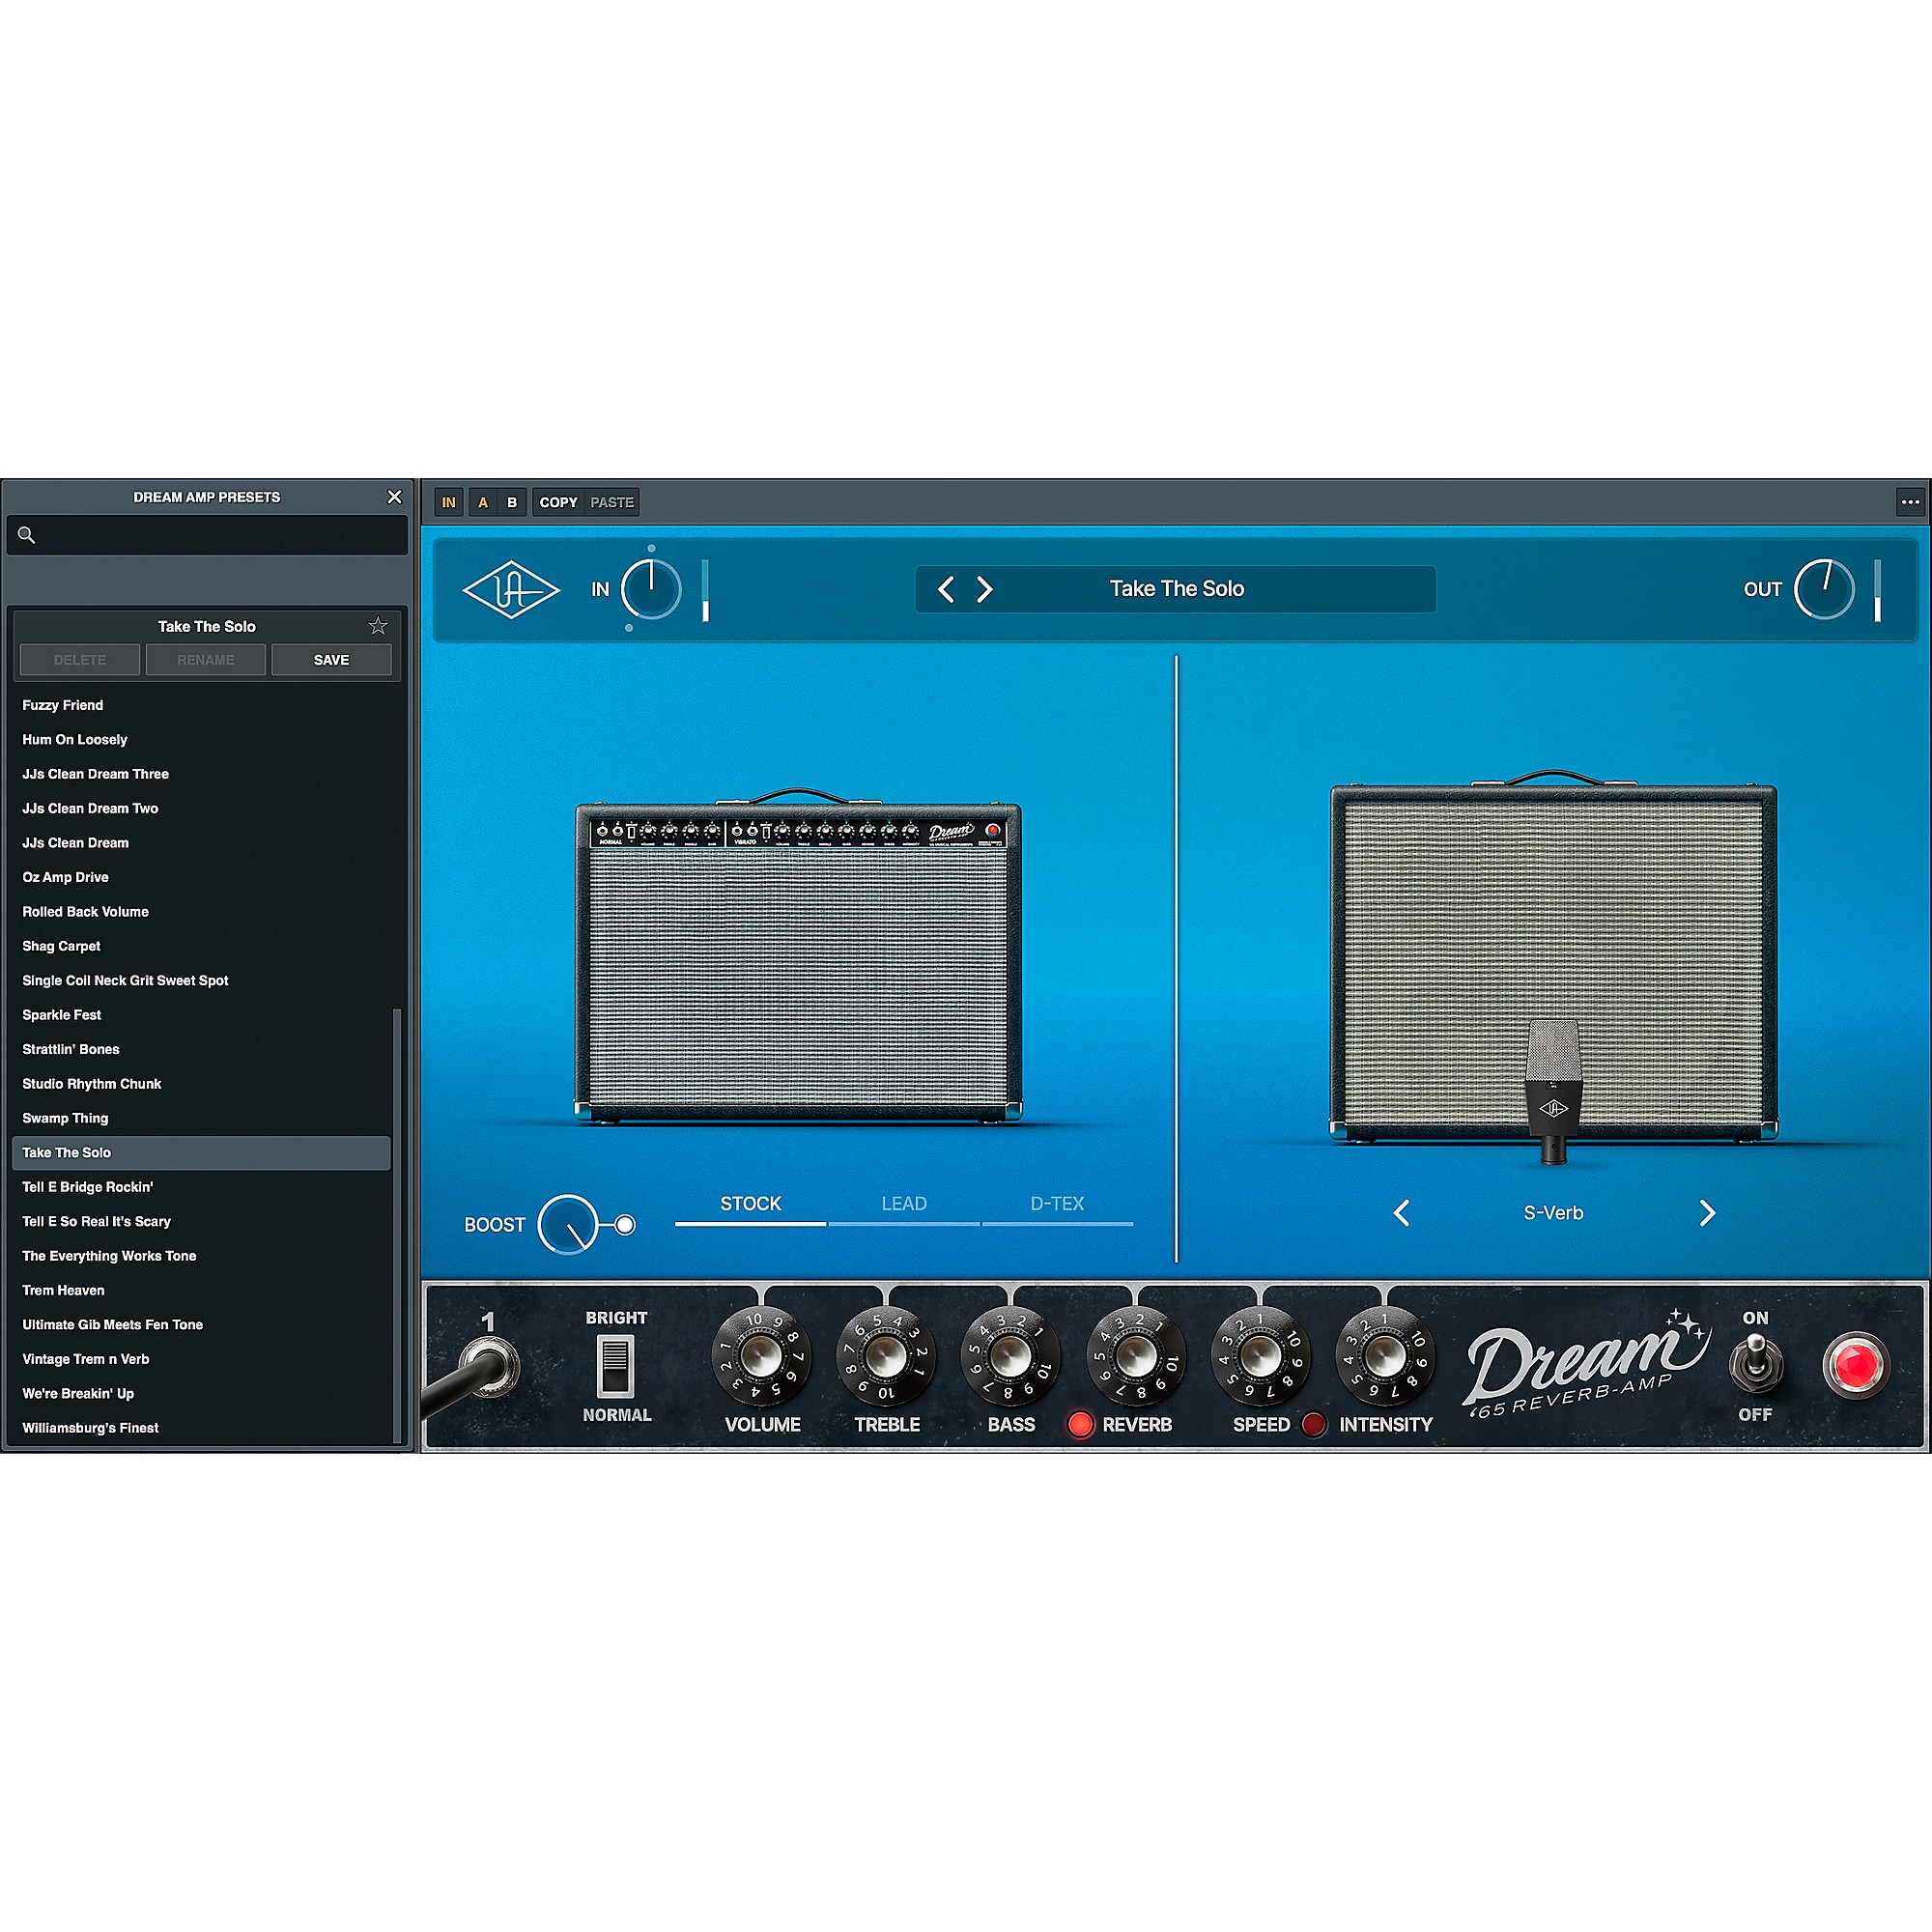Click the Universal Audio diamond logo
Image resolution: width=1932 pixels, height=1932 pixels.
point(511,589)
